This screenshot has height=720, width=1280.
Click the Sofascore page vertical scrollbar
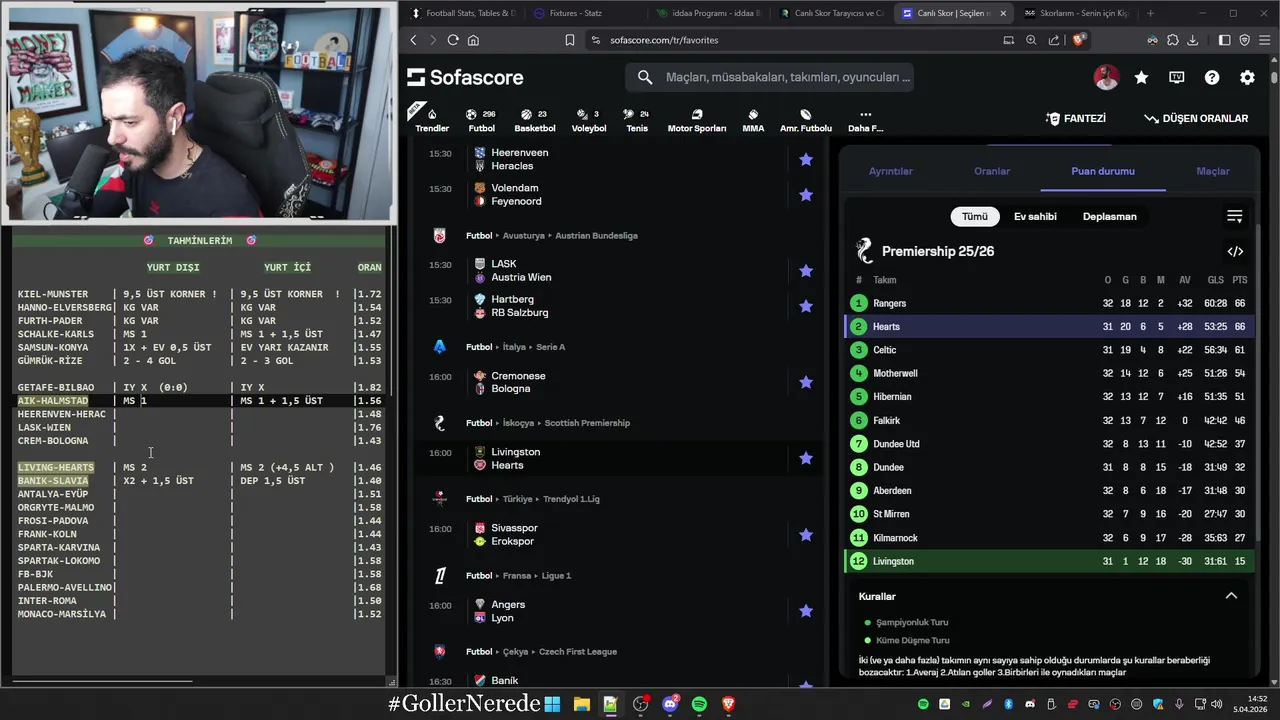[1274, 76]
